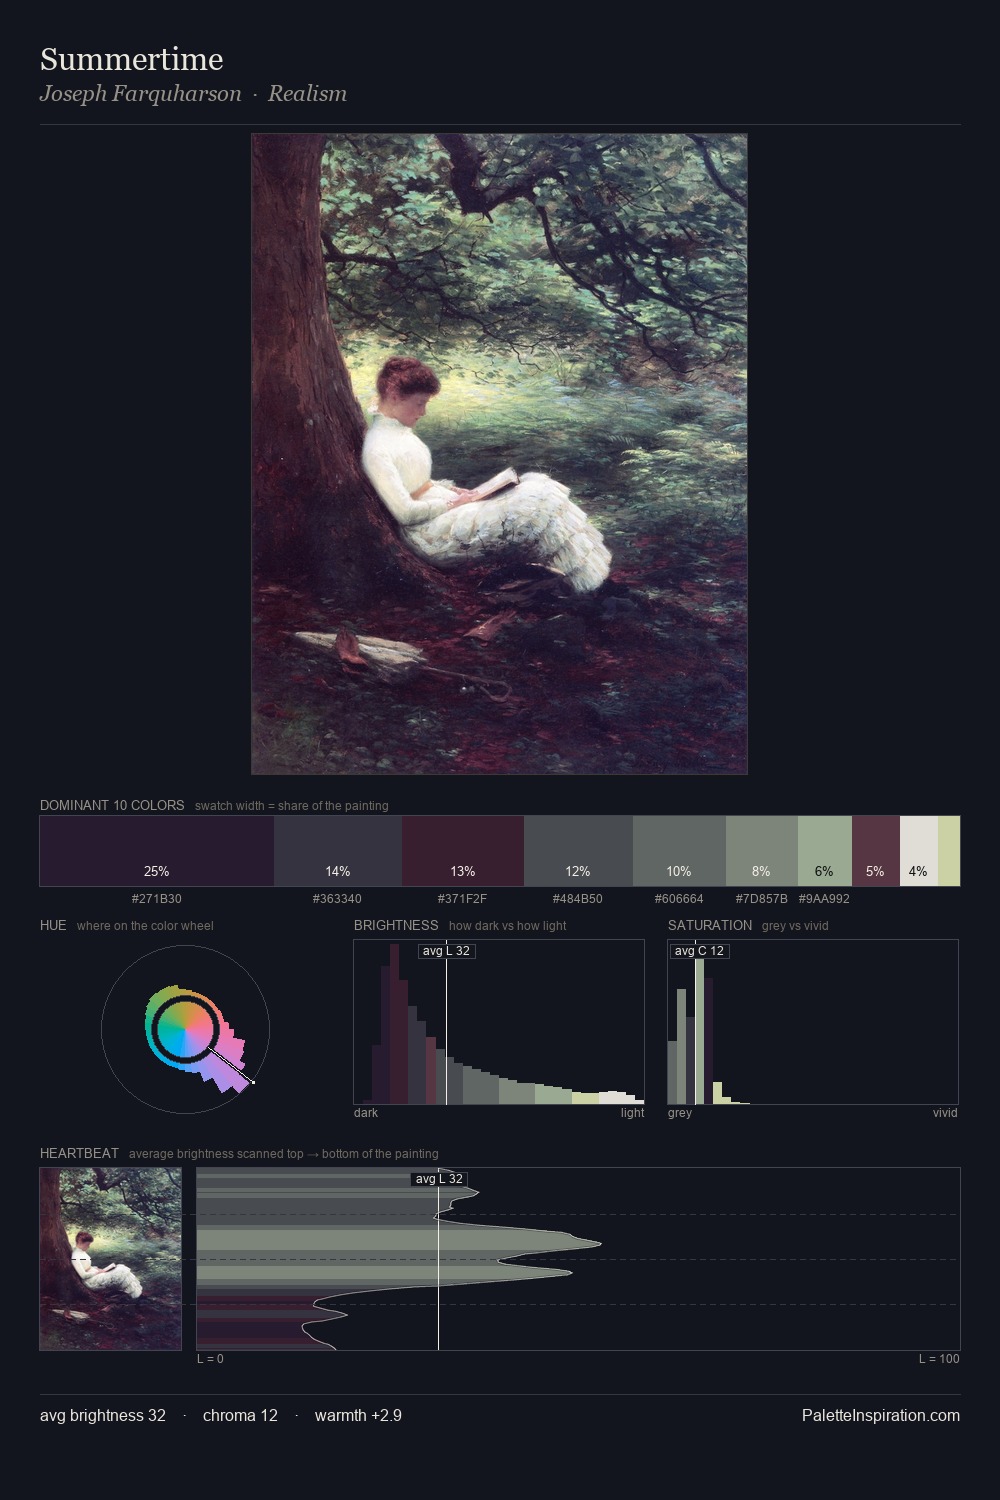The height and width of the screenshot is (1500, 1000).
Task: Click the hue color wheel chart
Action: pos(186,1029)
